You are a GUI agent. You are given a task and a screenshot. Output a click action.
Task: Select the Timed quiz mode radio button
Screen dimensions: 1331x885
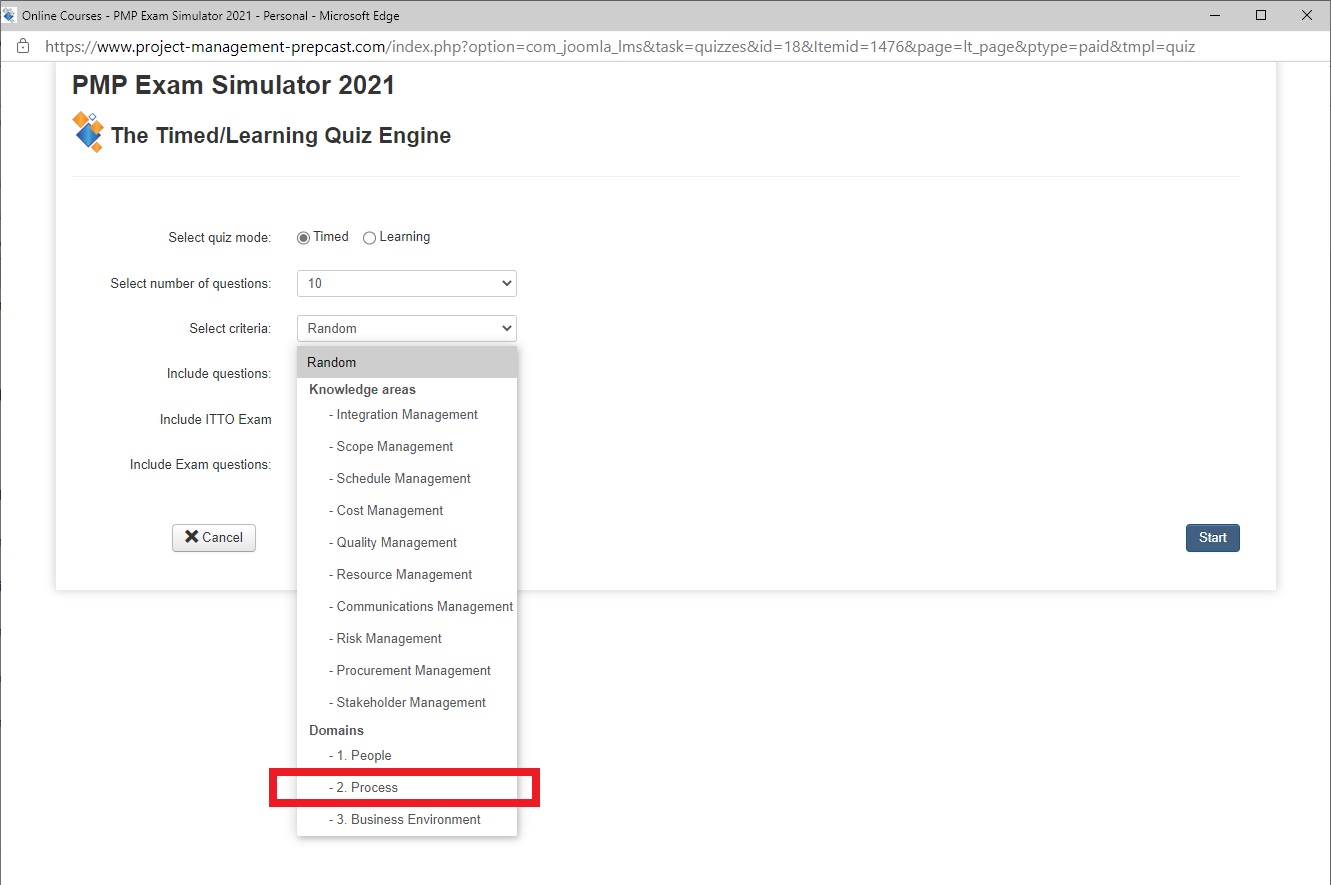(x=304, y=238)
